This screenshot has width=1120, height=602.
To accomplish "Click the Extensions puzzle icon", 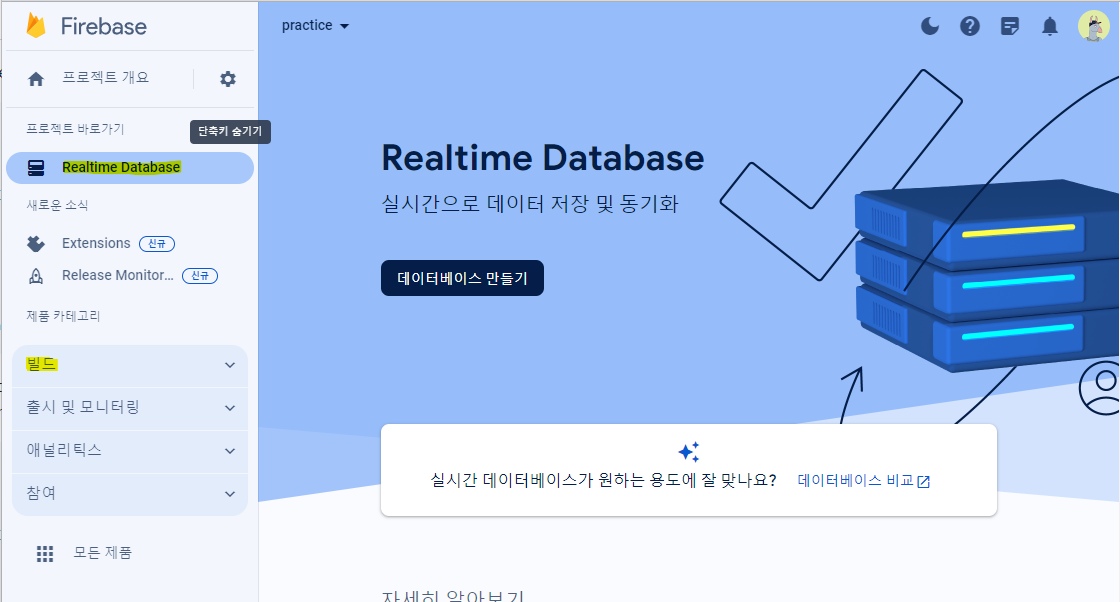I will pos(36,244).
